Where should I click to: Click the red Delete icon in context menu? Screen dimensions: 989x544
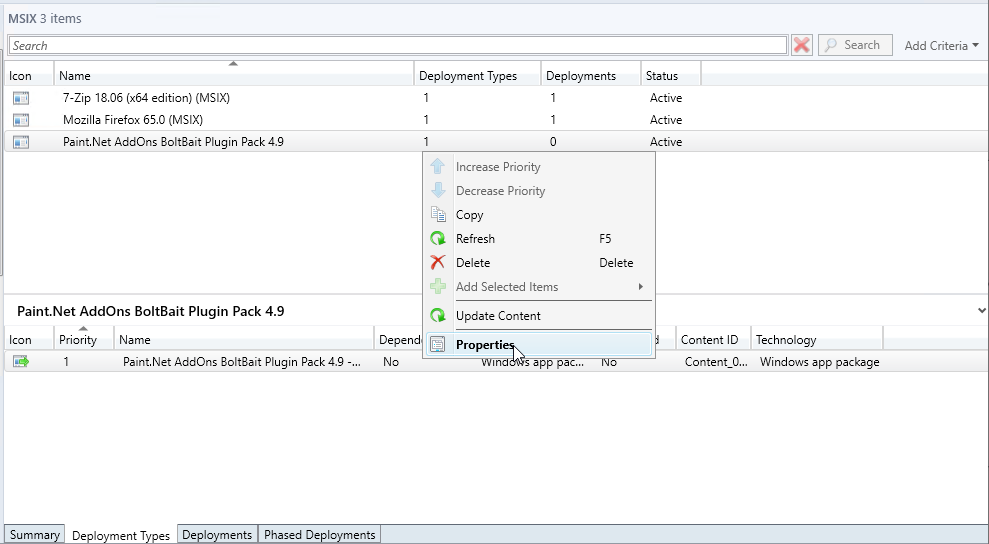click(438, 263)
